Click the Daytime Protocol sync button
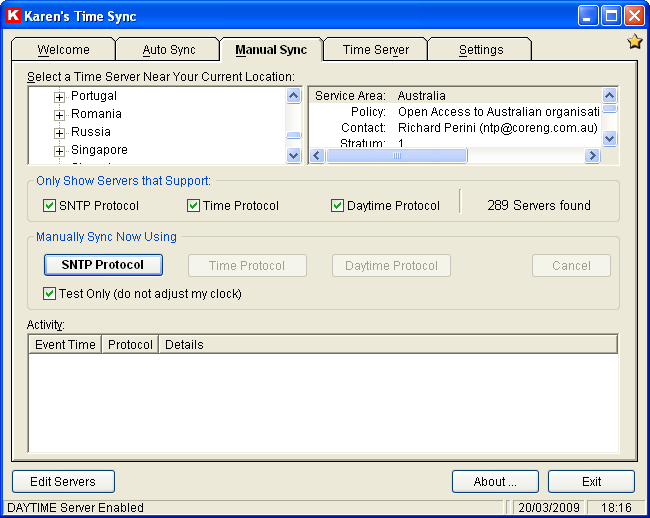 (391, 265)
